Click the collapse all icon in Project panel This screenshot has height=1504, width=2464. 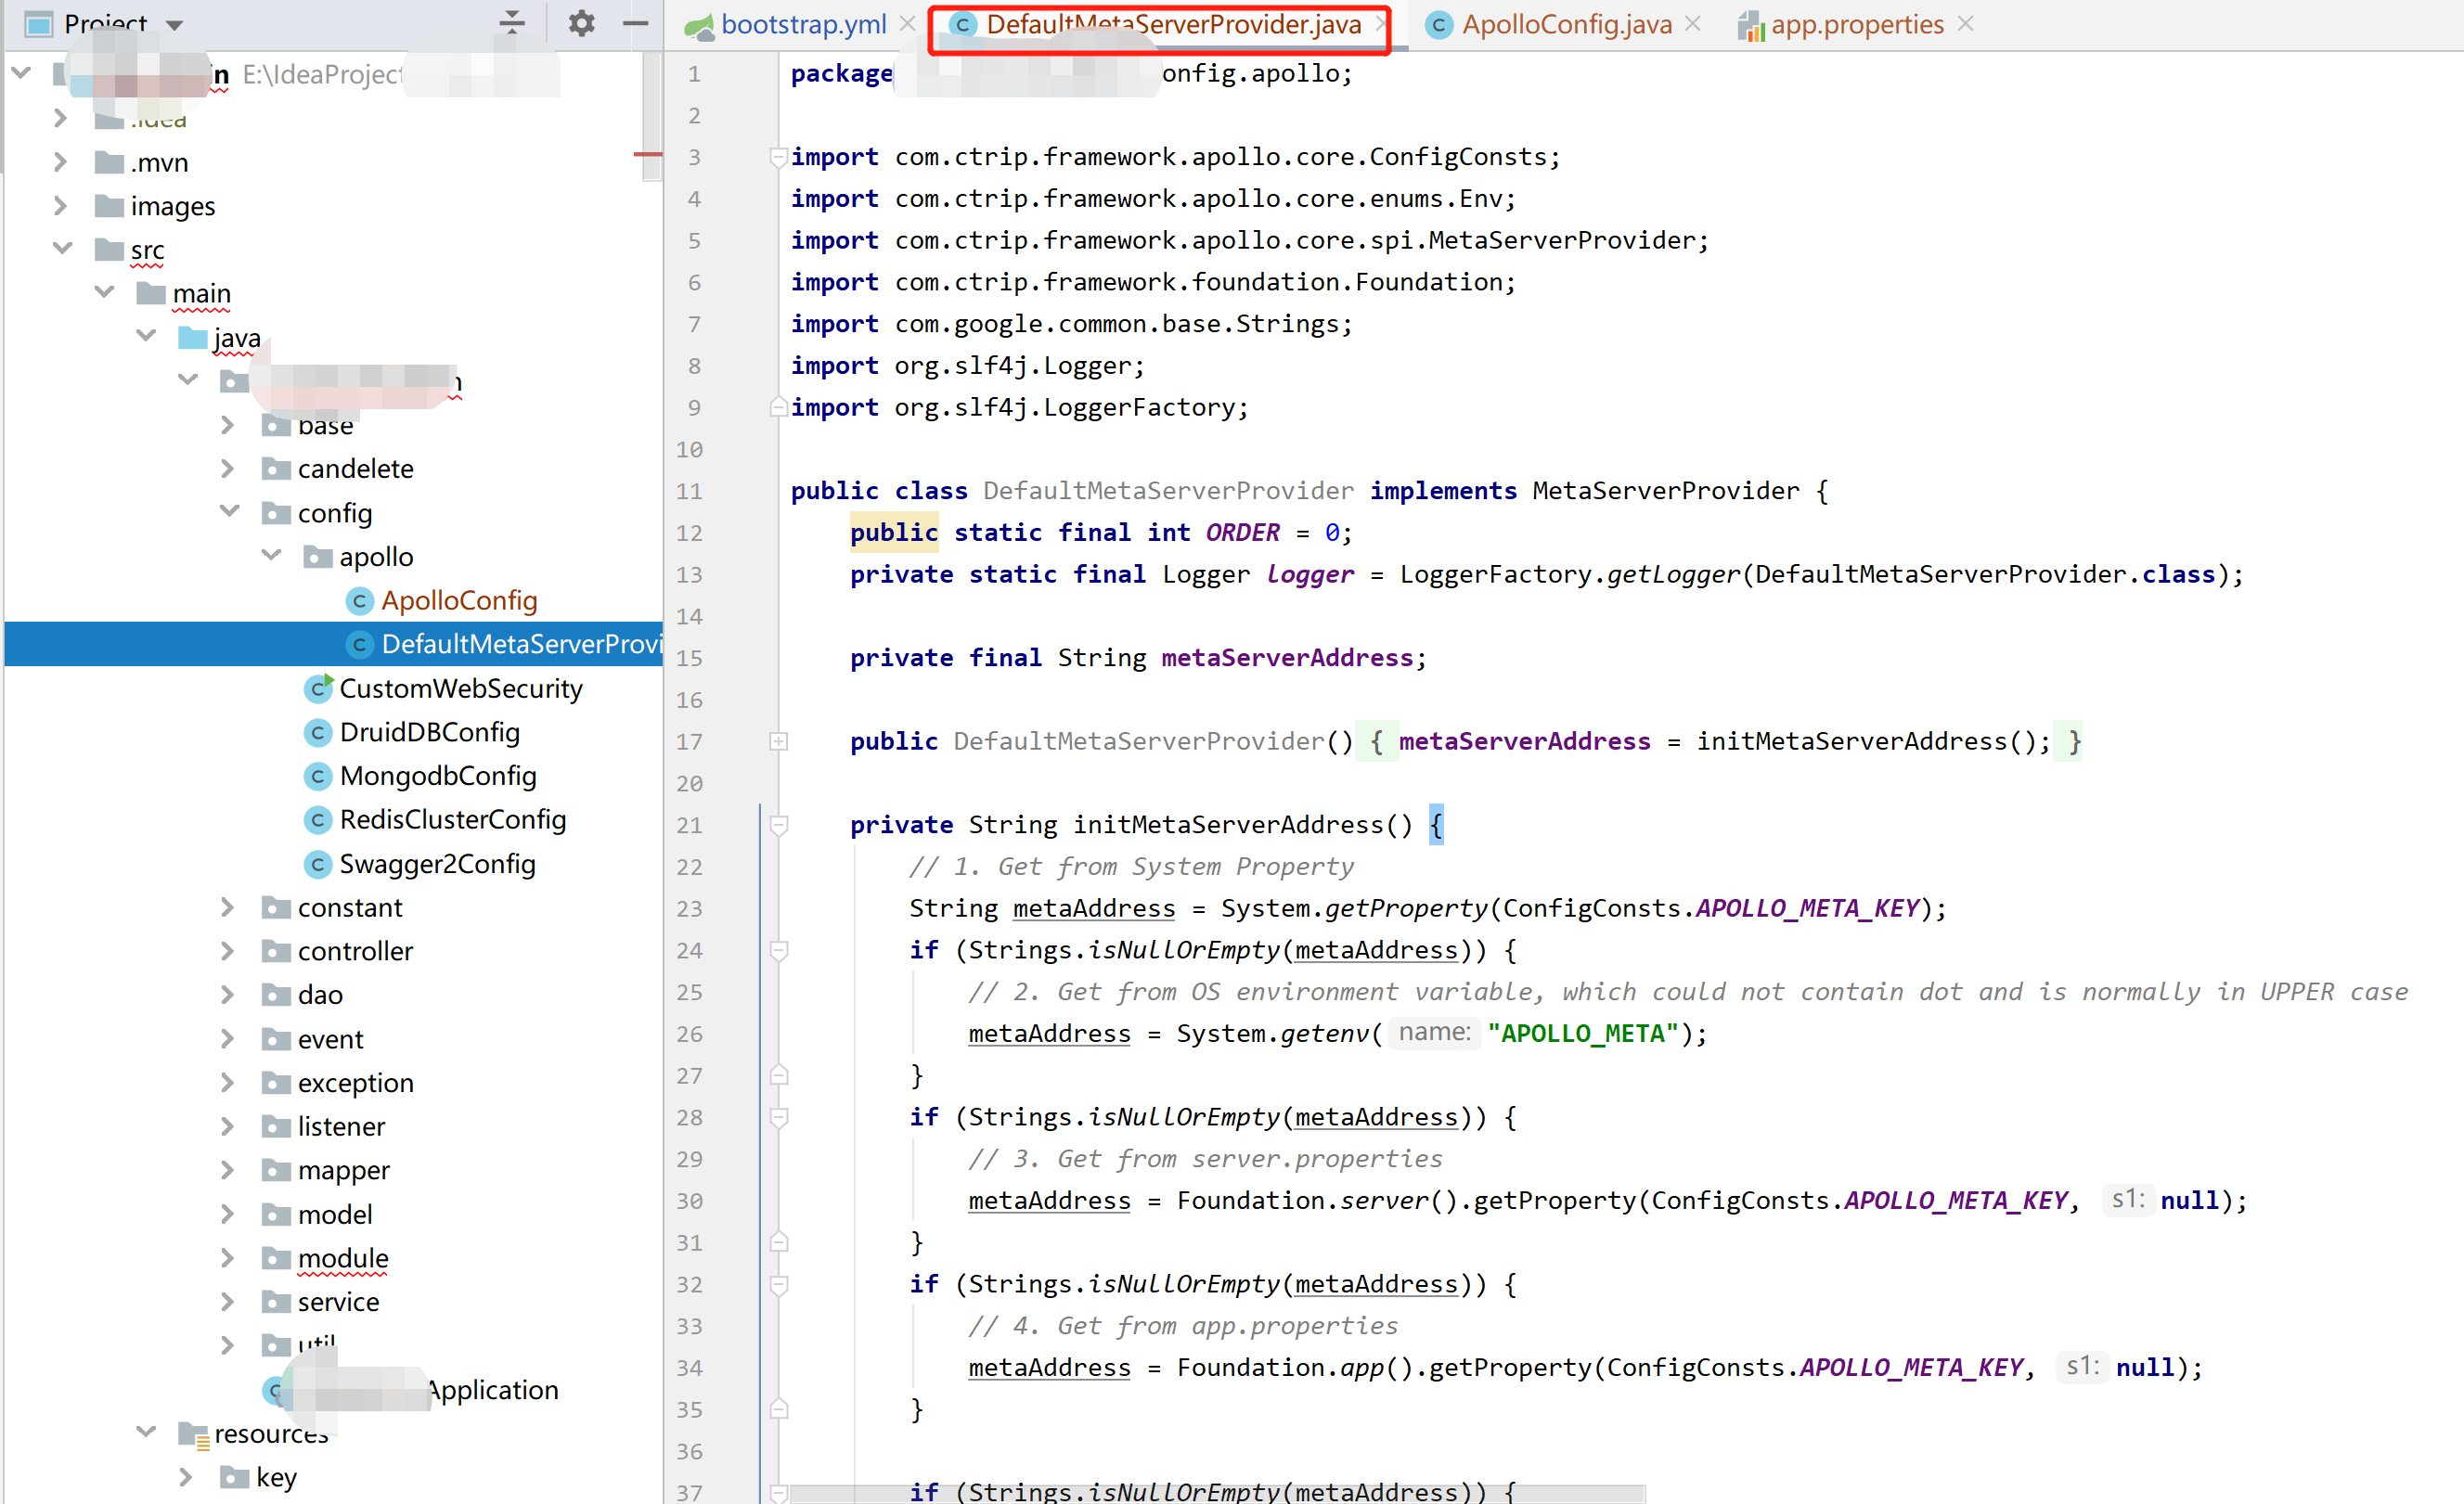[512, 23]
